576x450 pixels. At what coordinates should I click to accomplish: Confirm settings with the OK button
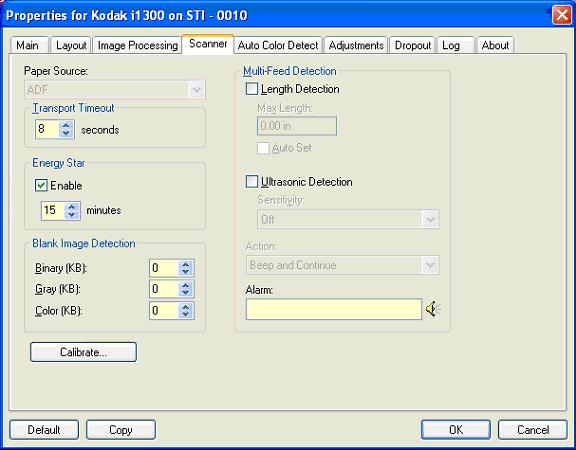pyautogui.click(x=456, y=430)
